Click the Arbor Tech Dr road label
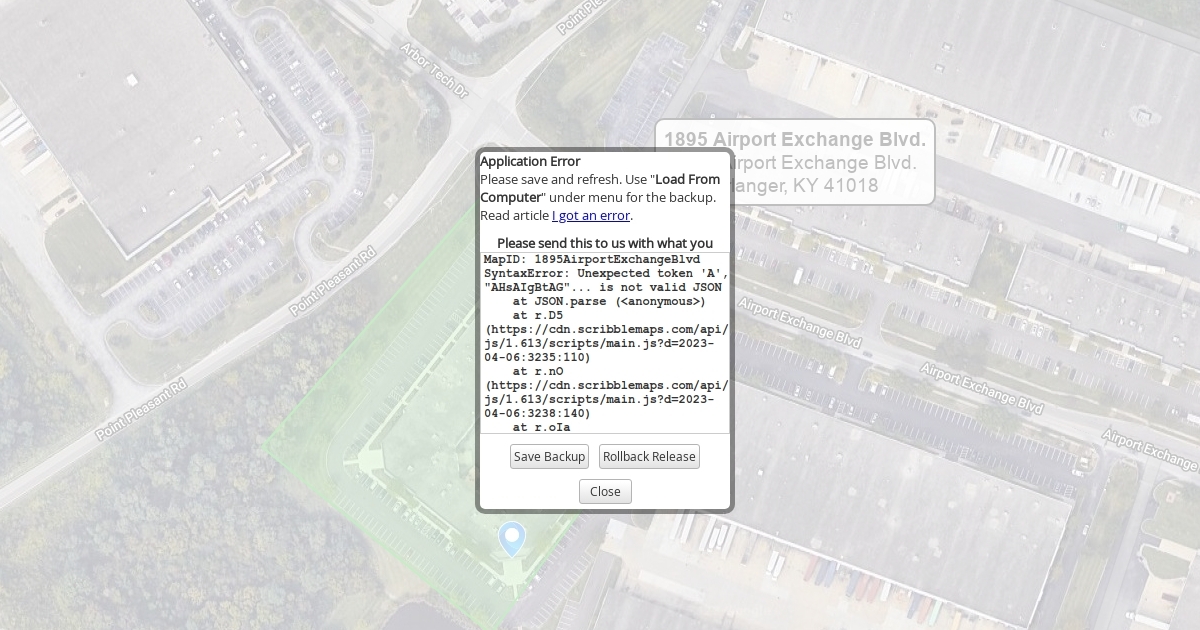Viewport: 1200px width, 630px height. 434,70
